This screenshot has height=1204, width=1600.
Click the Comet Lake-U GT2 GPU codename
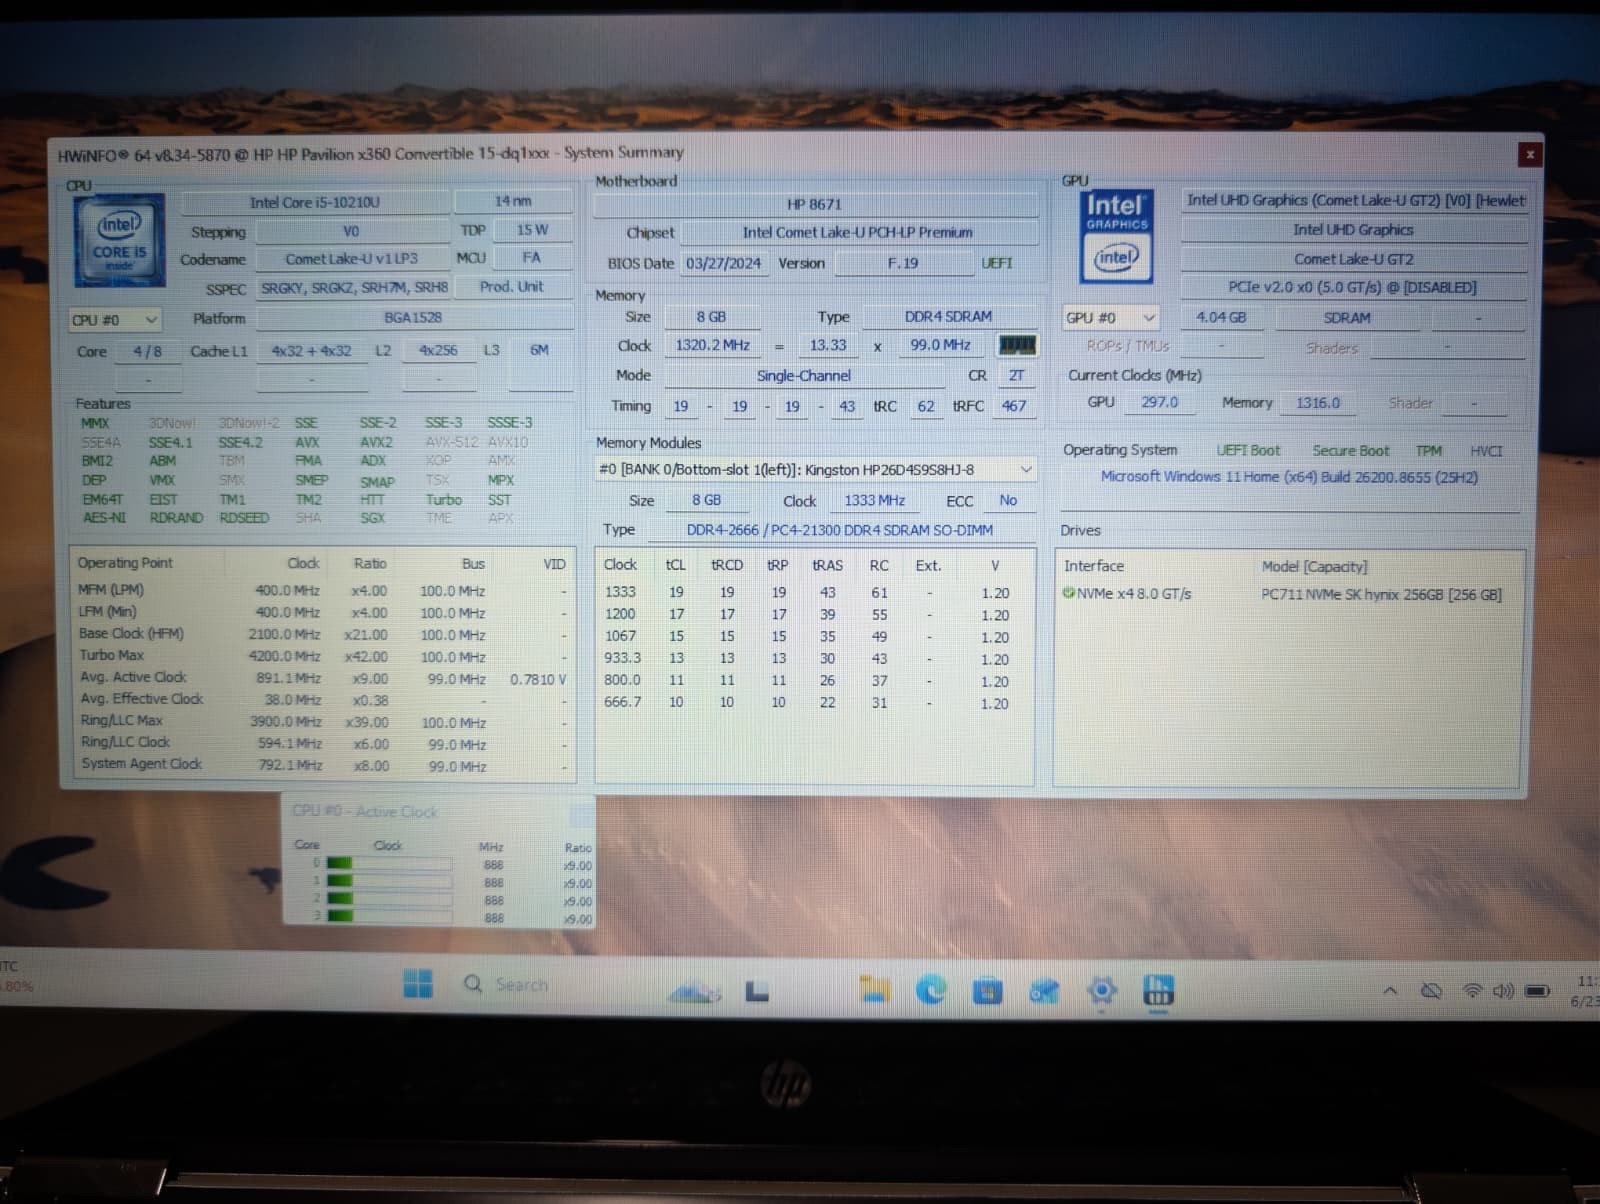point(1354,259)
